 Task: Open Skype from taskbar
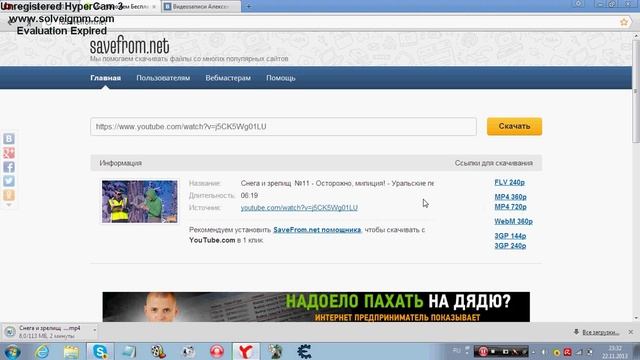pos(100,351)
